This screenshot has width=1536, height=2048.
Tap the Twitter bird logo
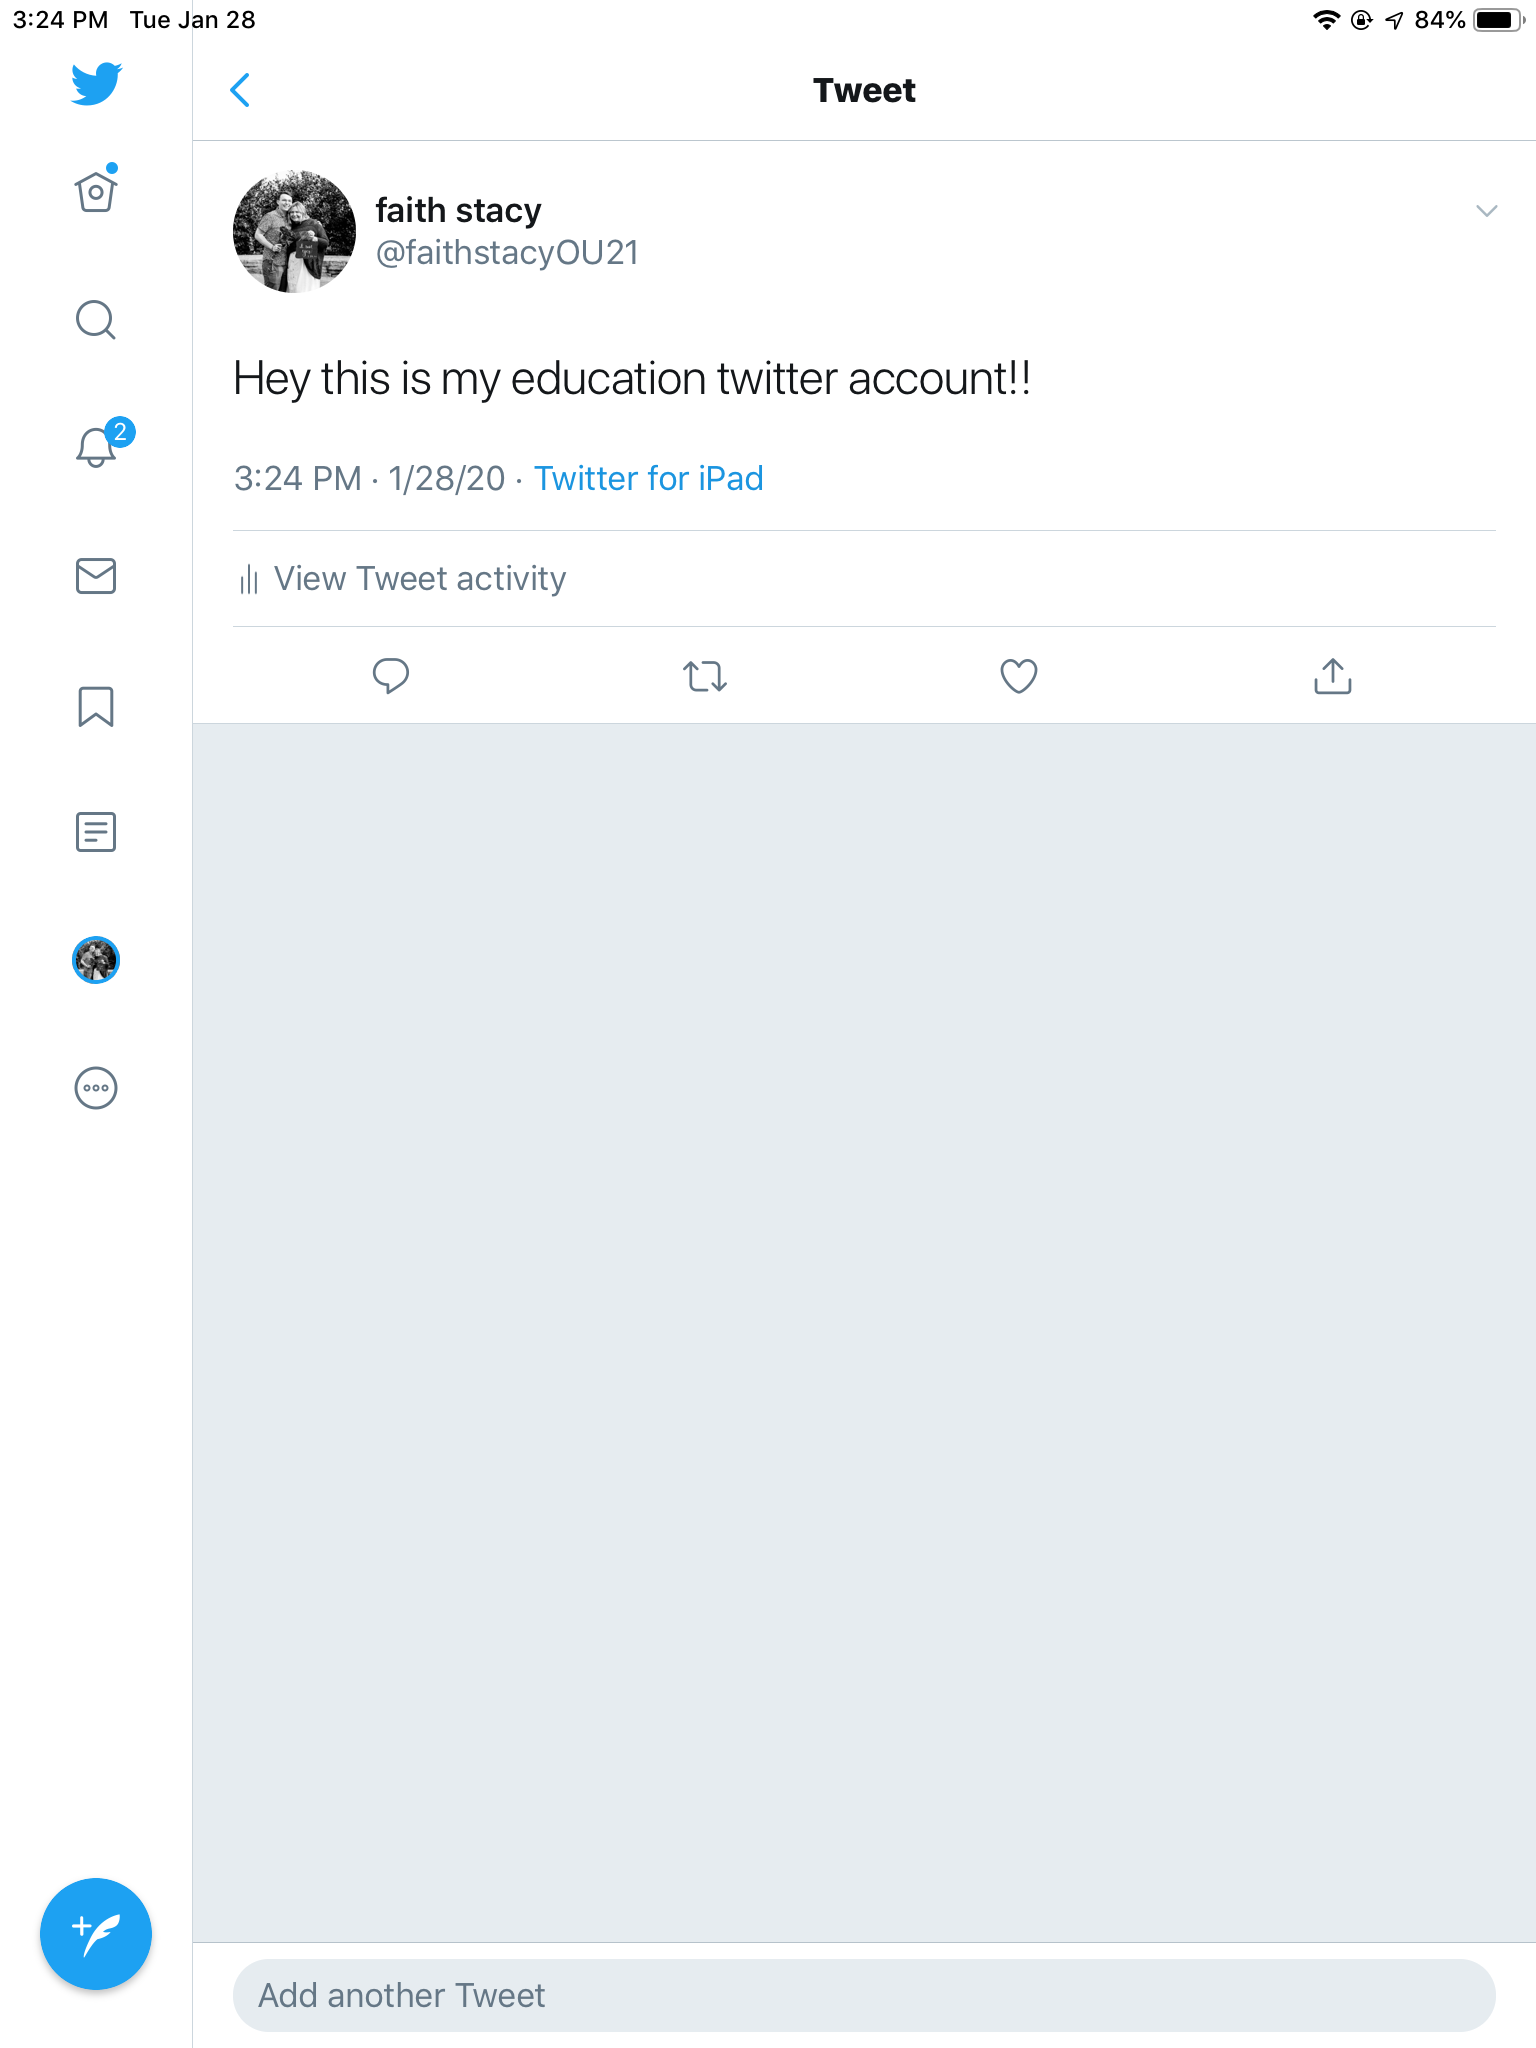click(96, 84)
